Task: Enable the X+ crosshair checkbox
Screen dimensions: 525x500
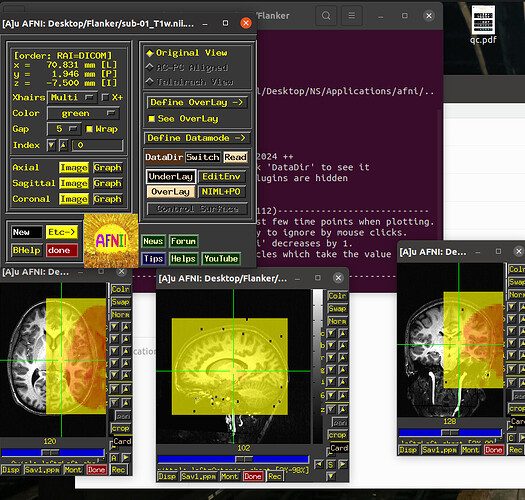Action: [x=105, y=97]
